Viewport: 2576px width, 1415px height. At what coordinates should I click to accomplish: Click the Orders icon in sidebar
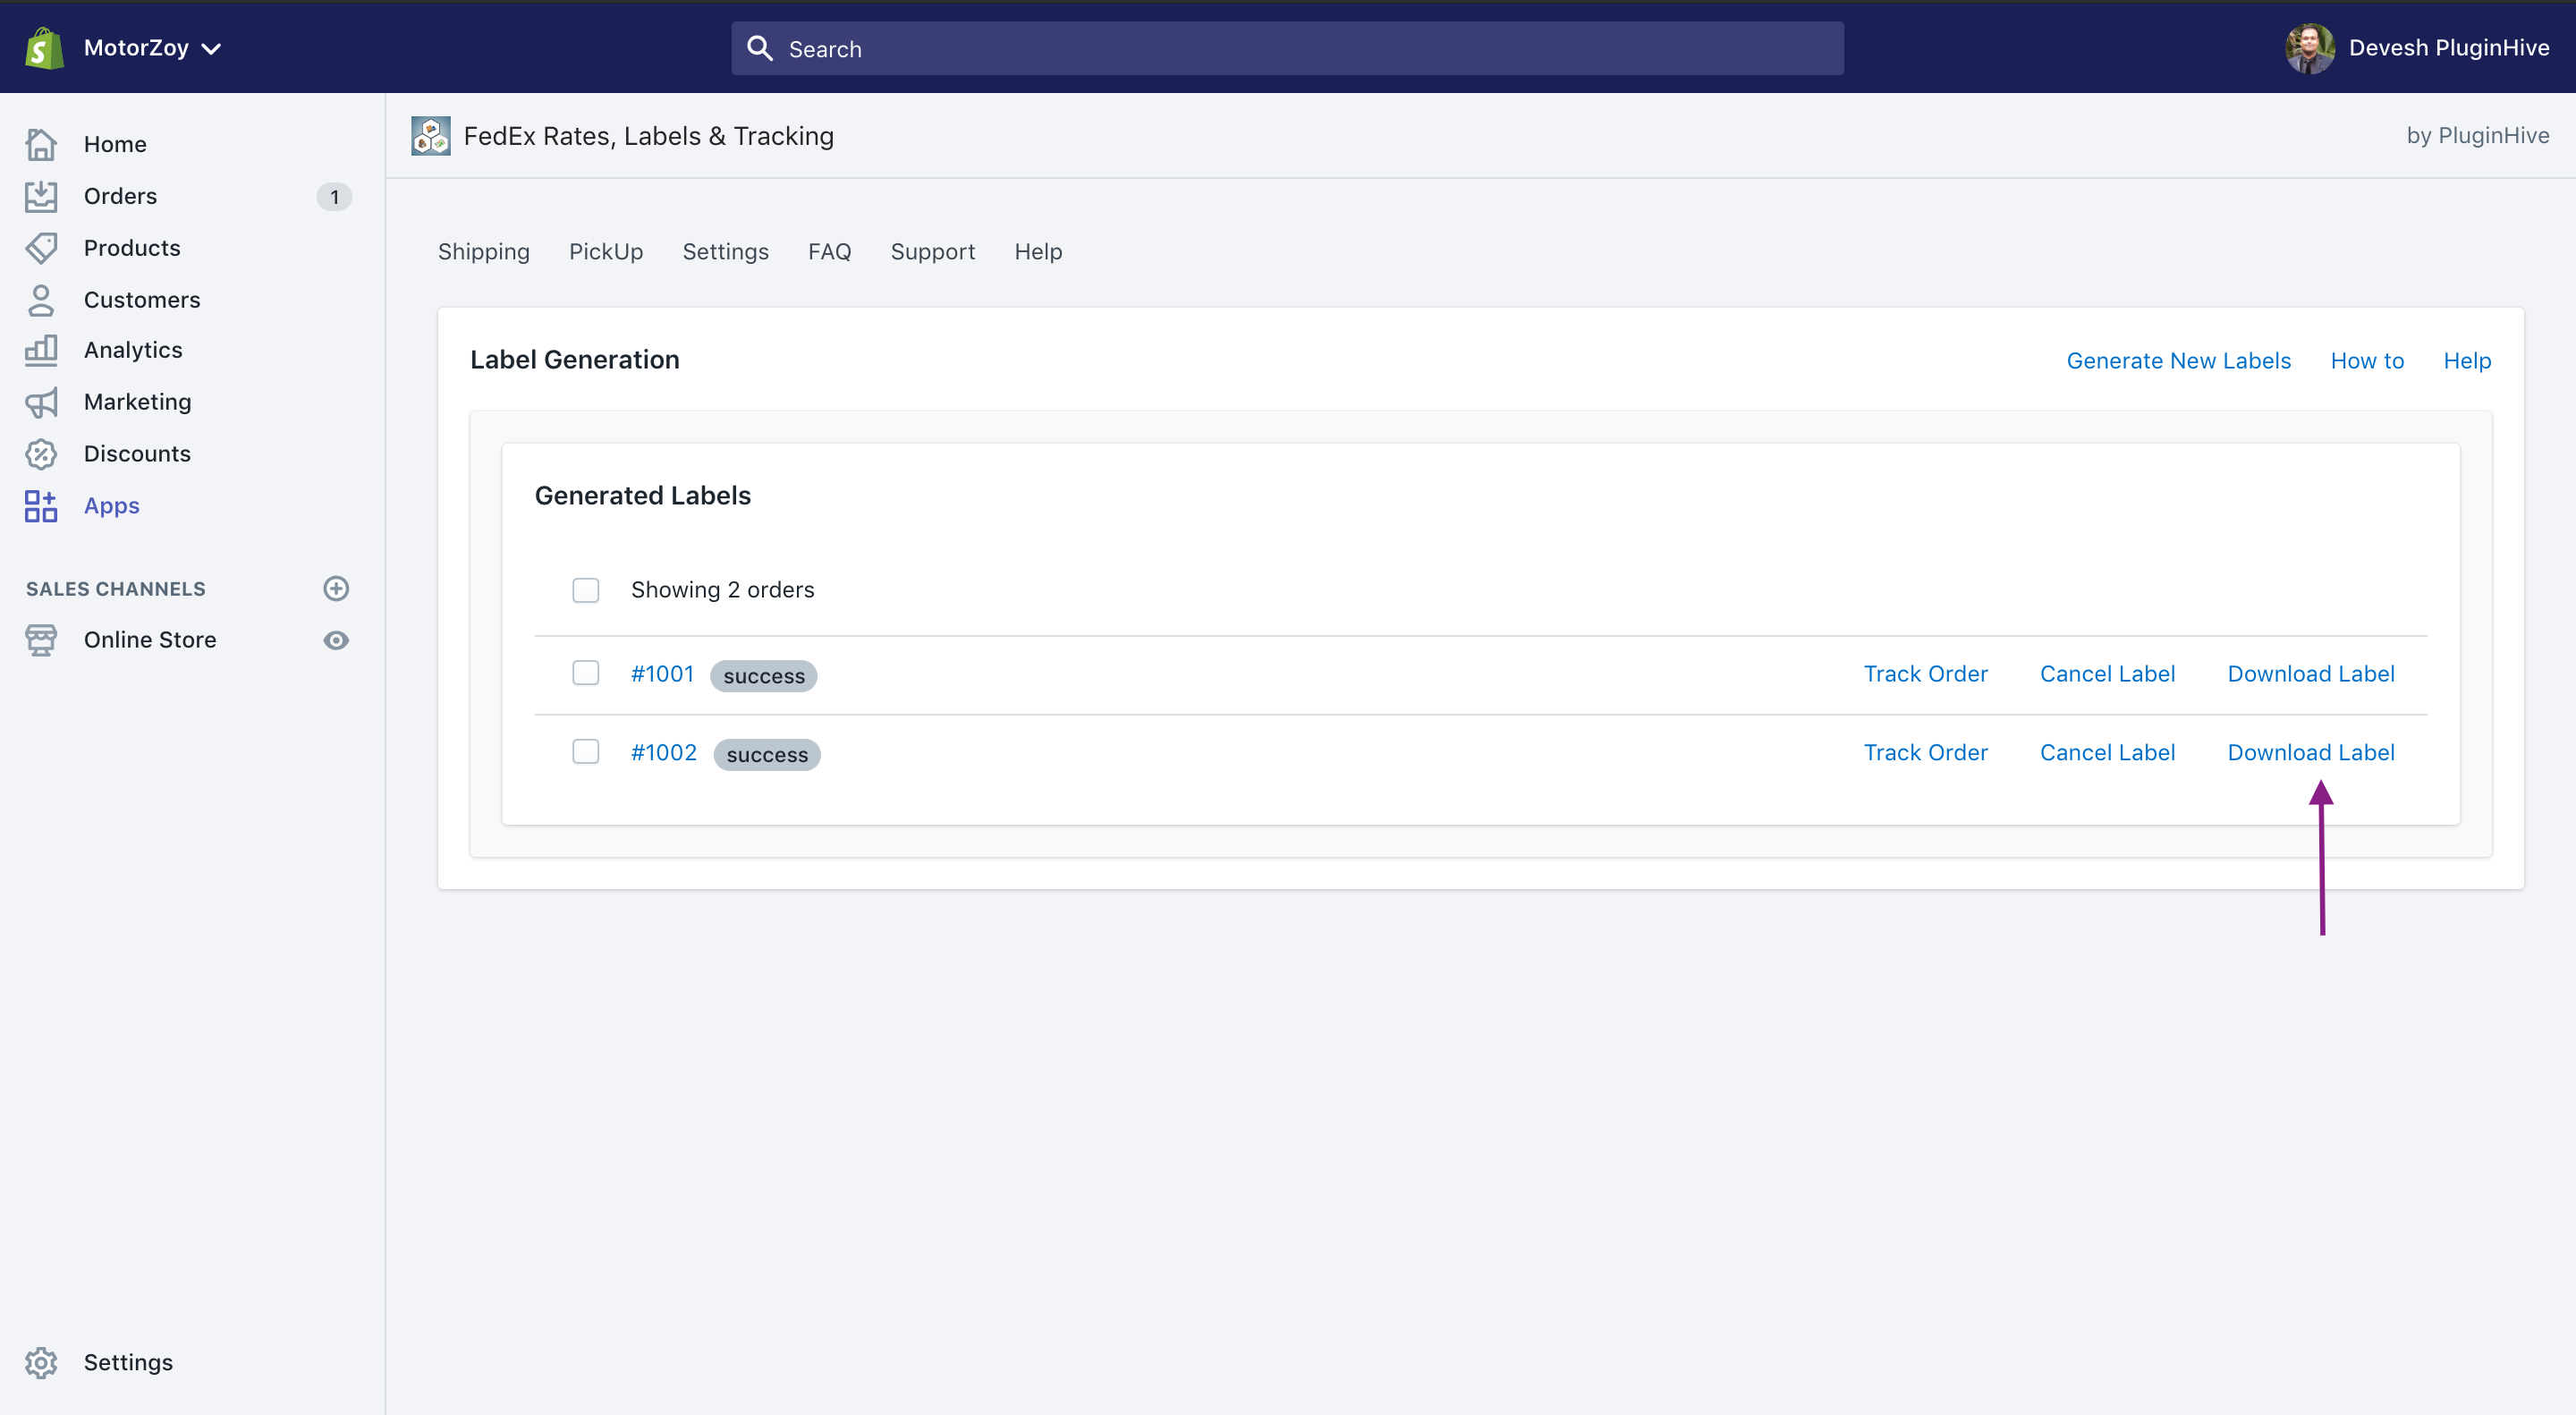[44, 195]
